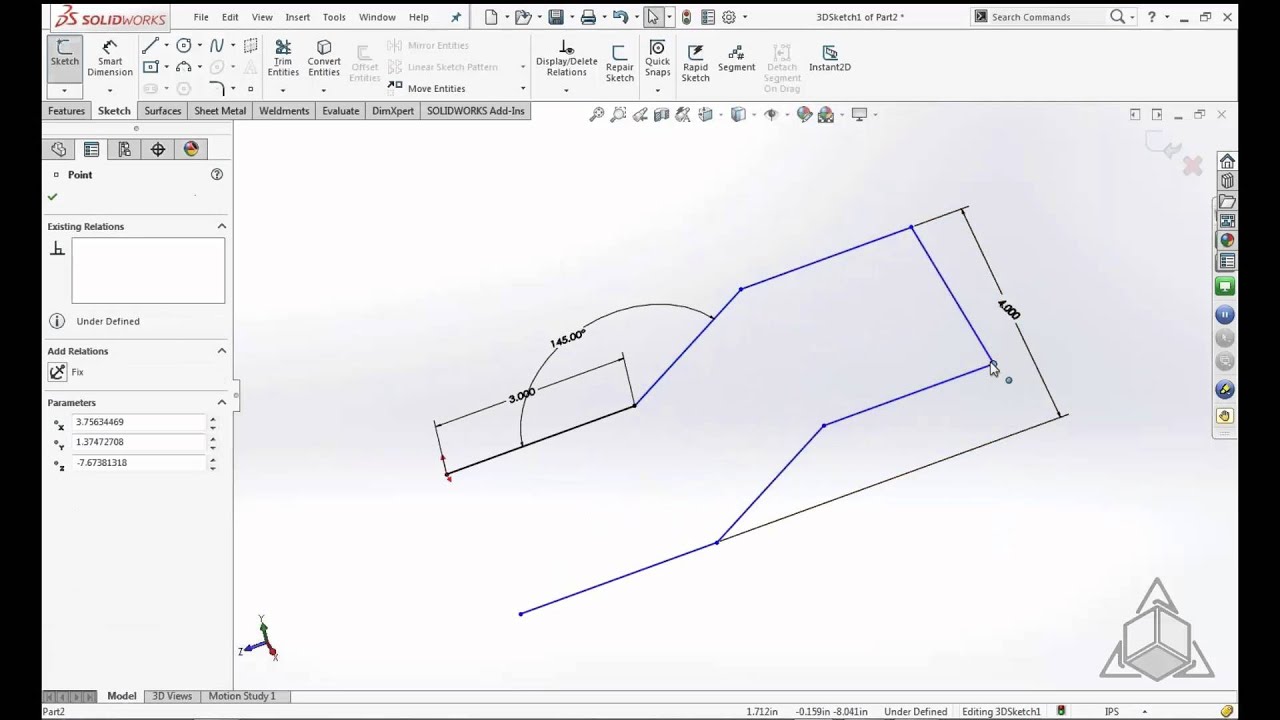Open the DisplayManager tab icon
The width and height of the screenshot is (1280, 720).
(191, 149)
